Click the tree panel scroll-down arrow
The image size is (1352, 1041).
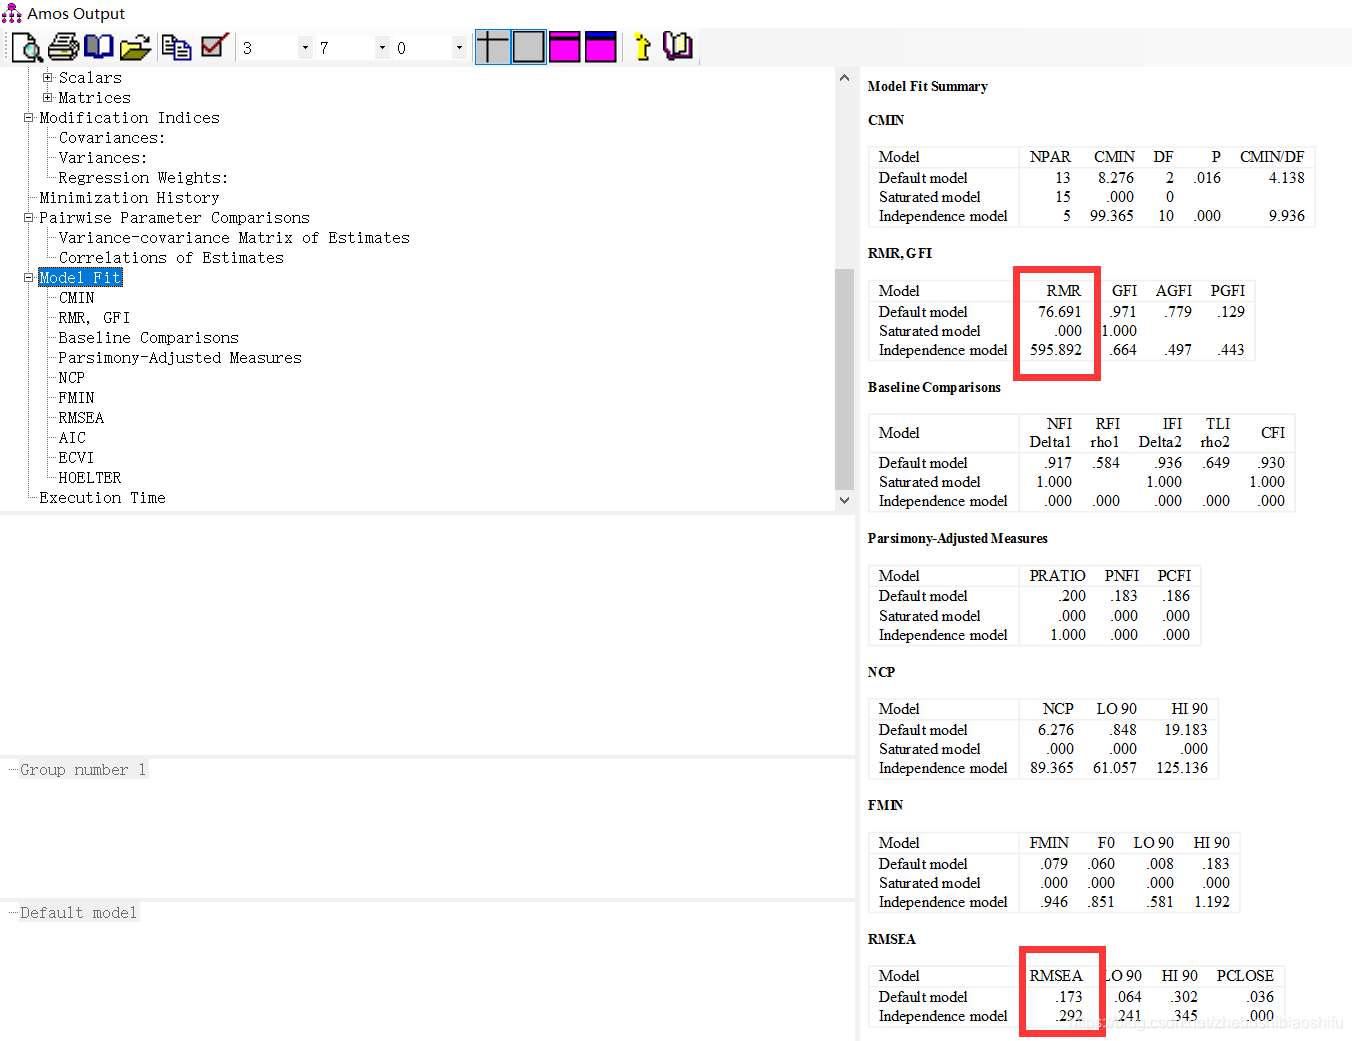coord(844,500)
